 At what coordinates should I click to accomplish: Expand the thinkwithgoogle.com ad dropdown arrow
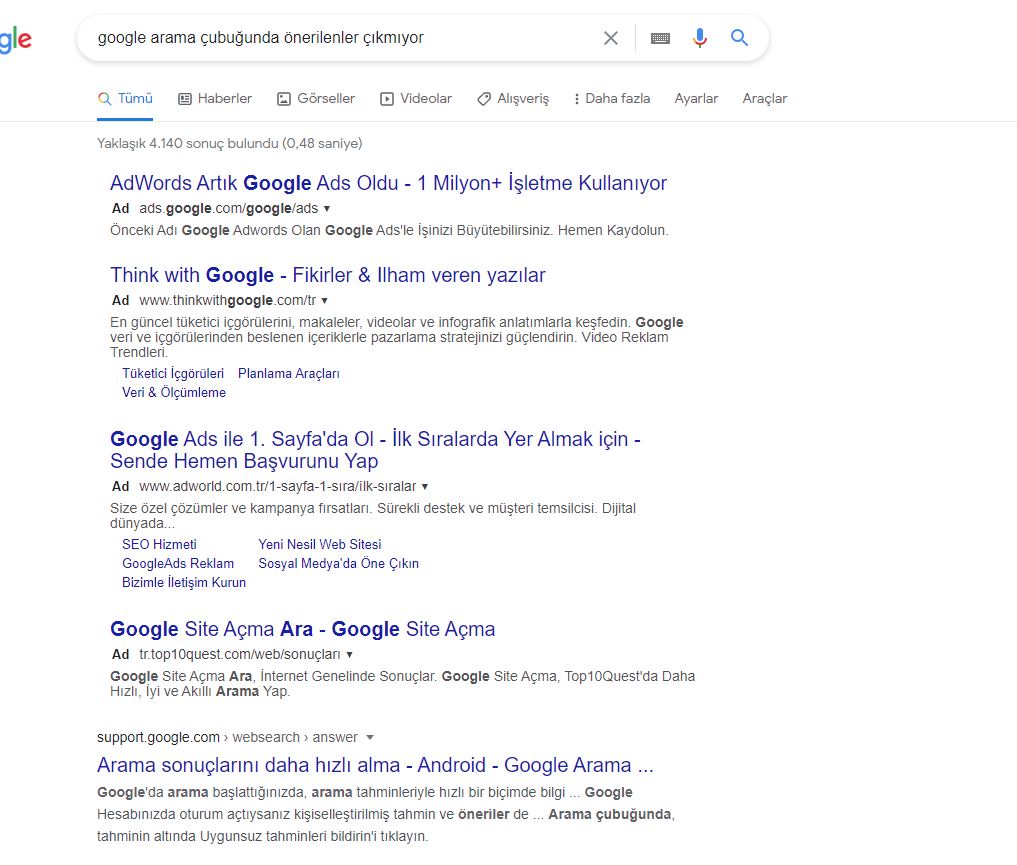coord(324,301)
